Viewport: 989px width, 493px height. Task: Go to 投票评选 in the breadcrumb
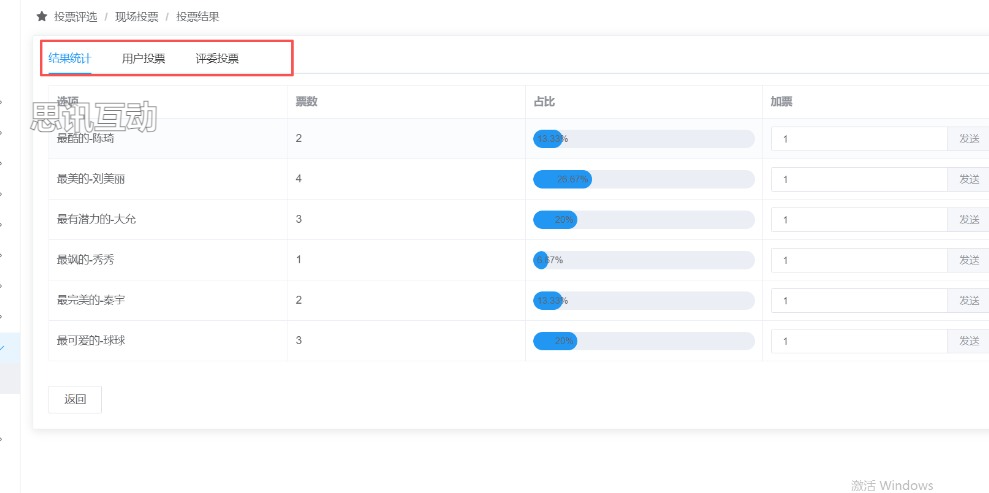76,17
